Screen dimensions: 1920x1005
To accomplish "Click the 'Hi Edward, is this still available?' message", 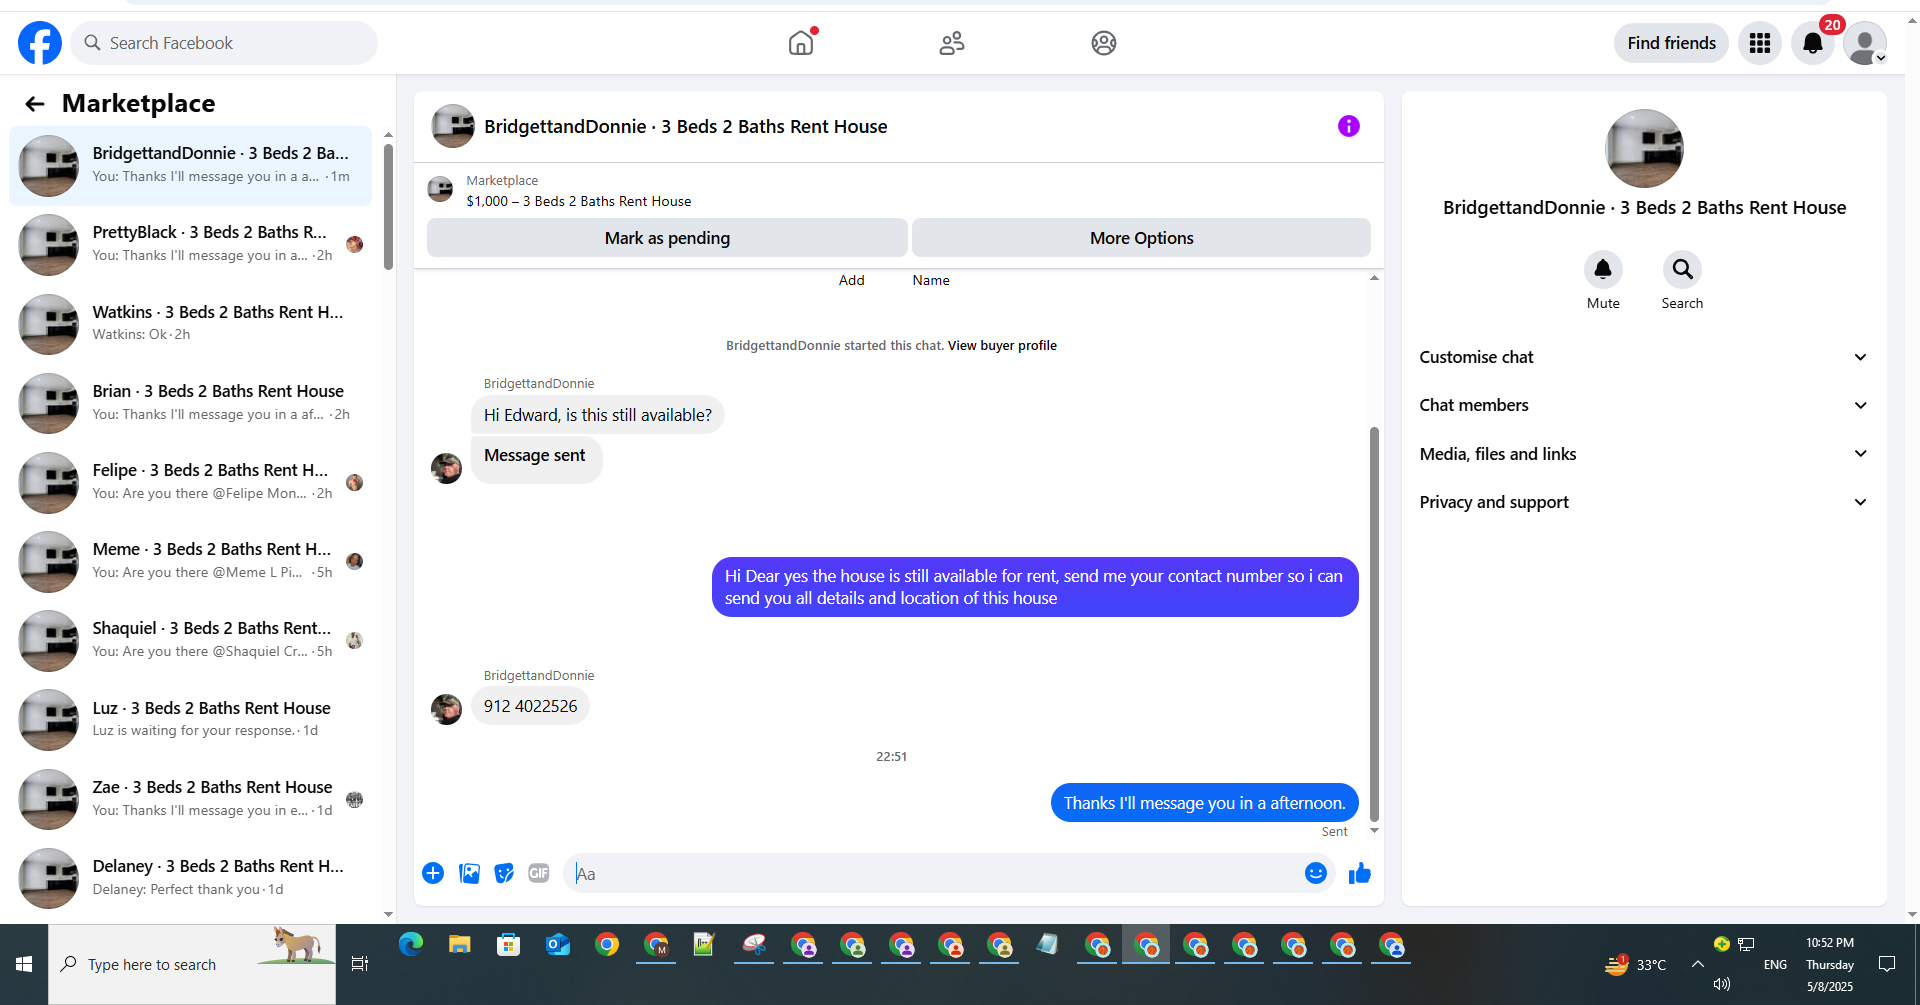I will pyautogui.click(x=598, y=415).
